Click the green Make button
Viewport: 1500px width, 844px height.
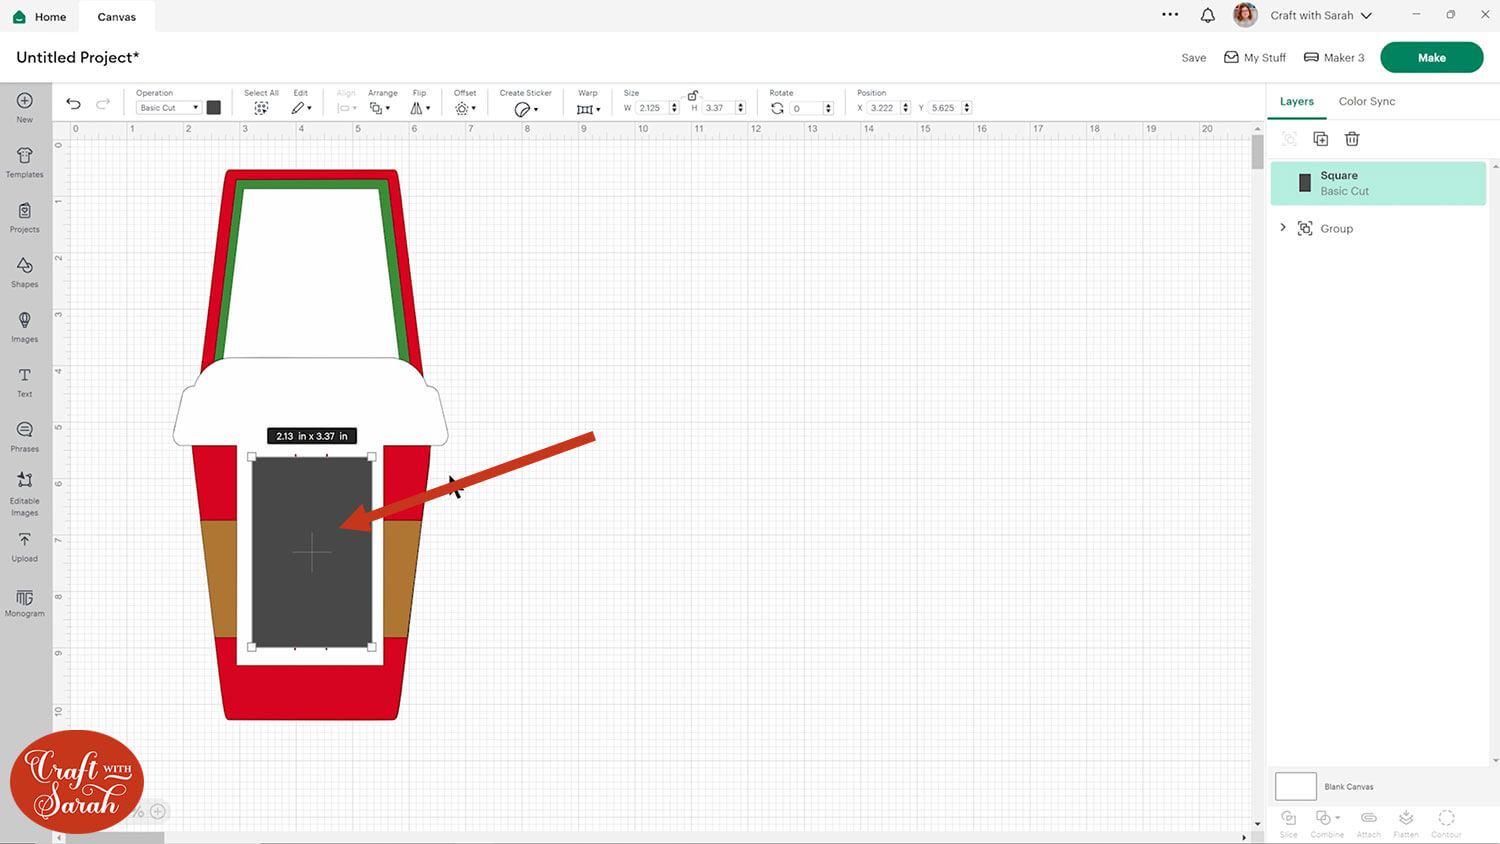point(1431,58)
